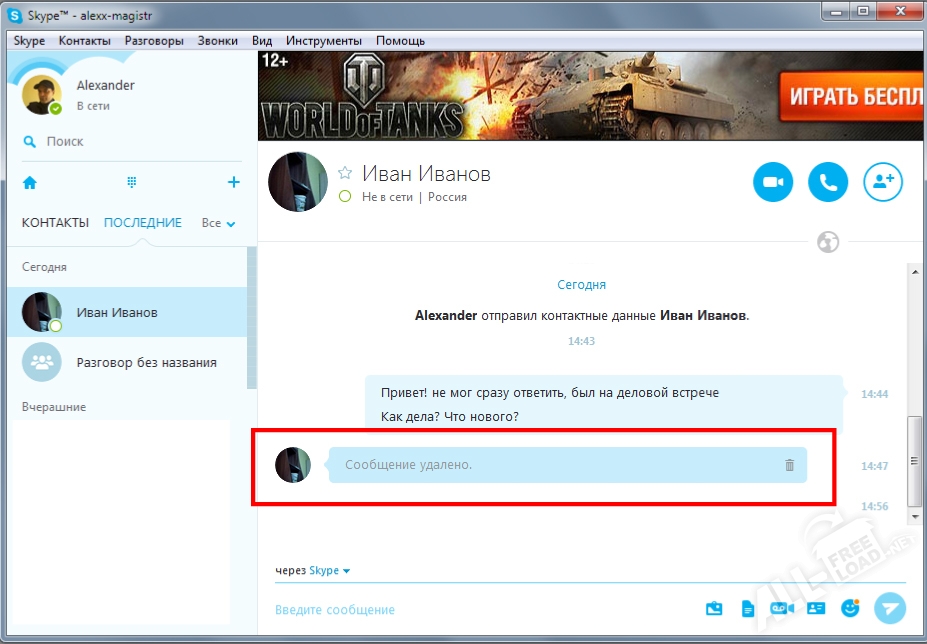Click the send file document icon
This screenshot has height=644, width=927.
(x=747, y=608)
